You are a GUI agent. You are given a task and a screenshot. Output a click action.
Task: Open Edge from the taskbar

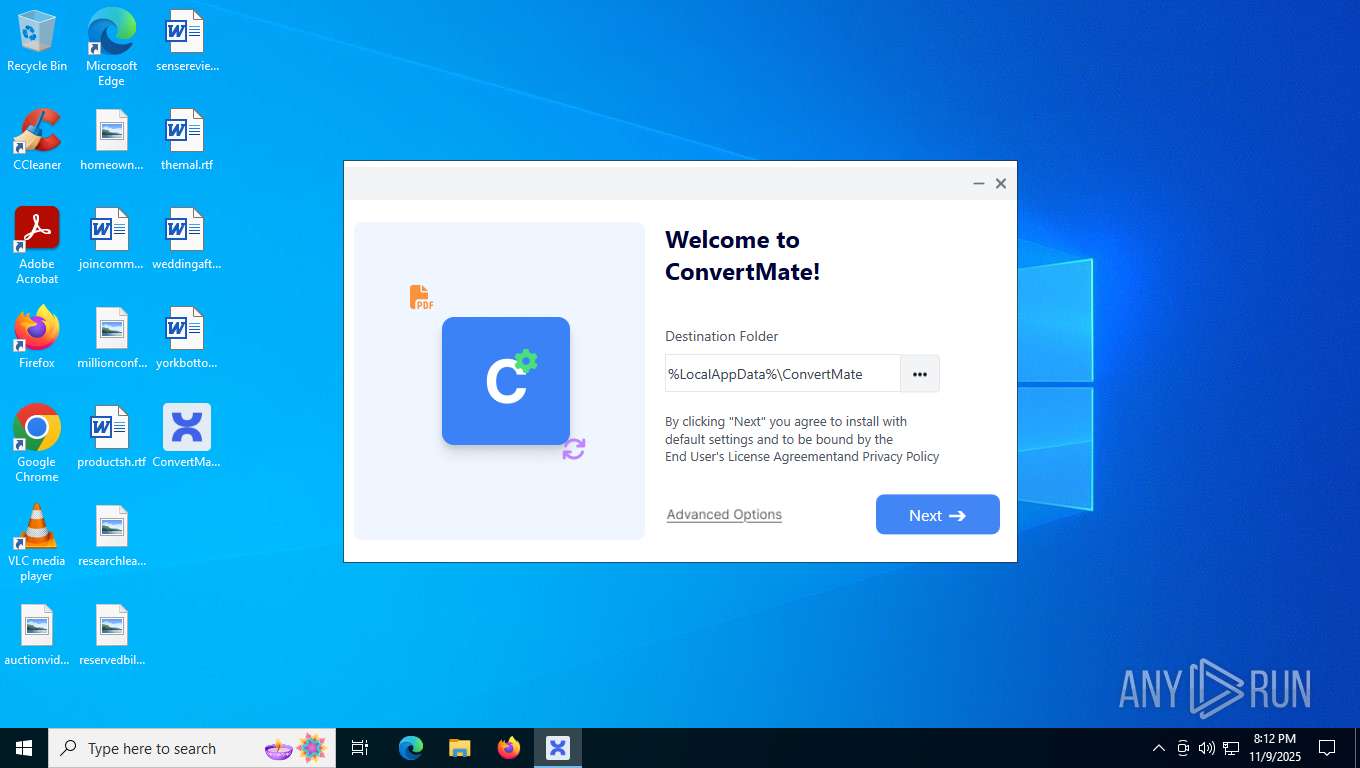click(411, 748)
